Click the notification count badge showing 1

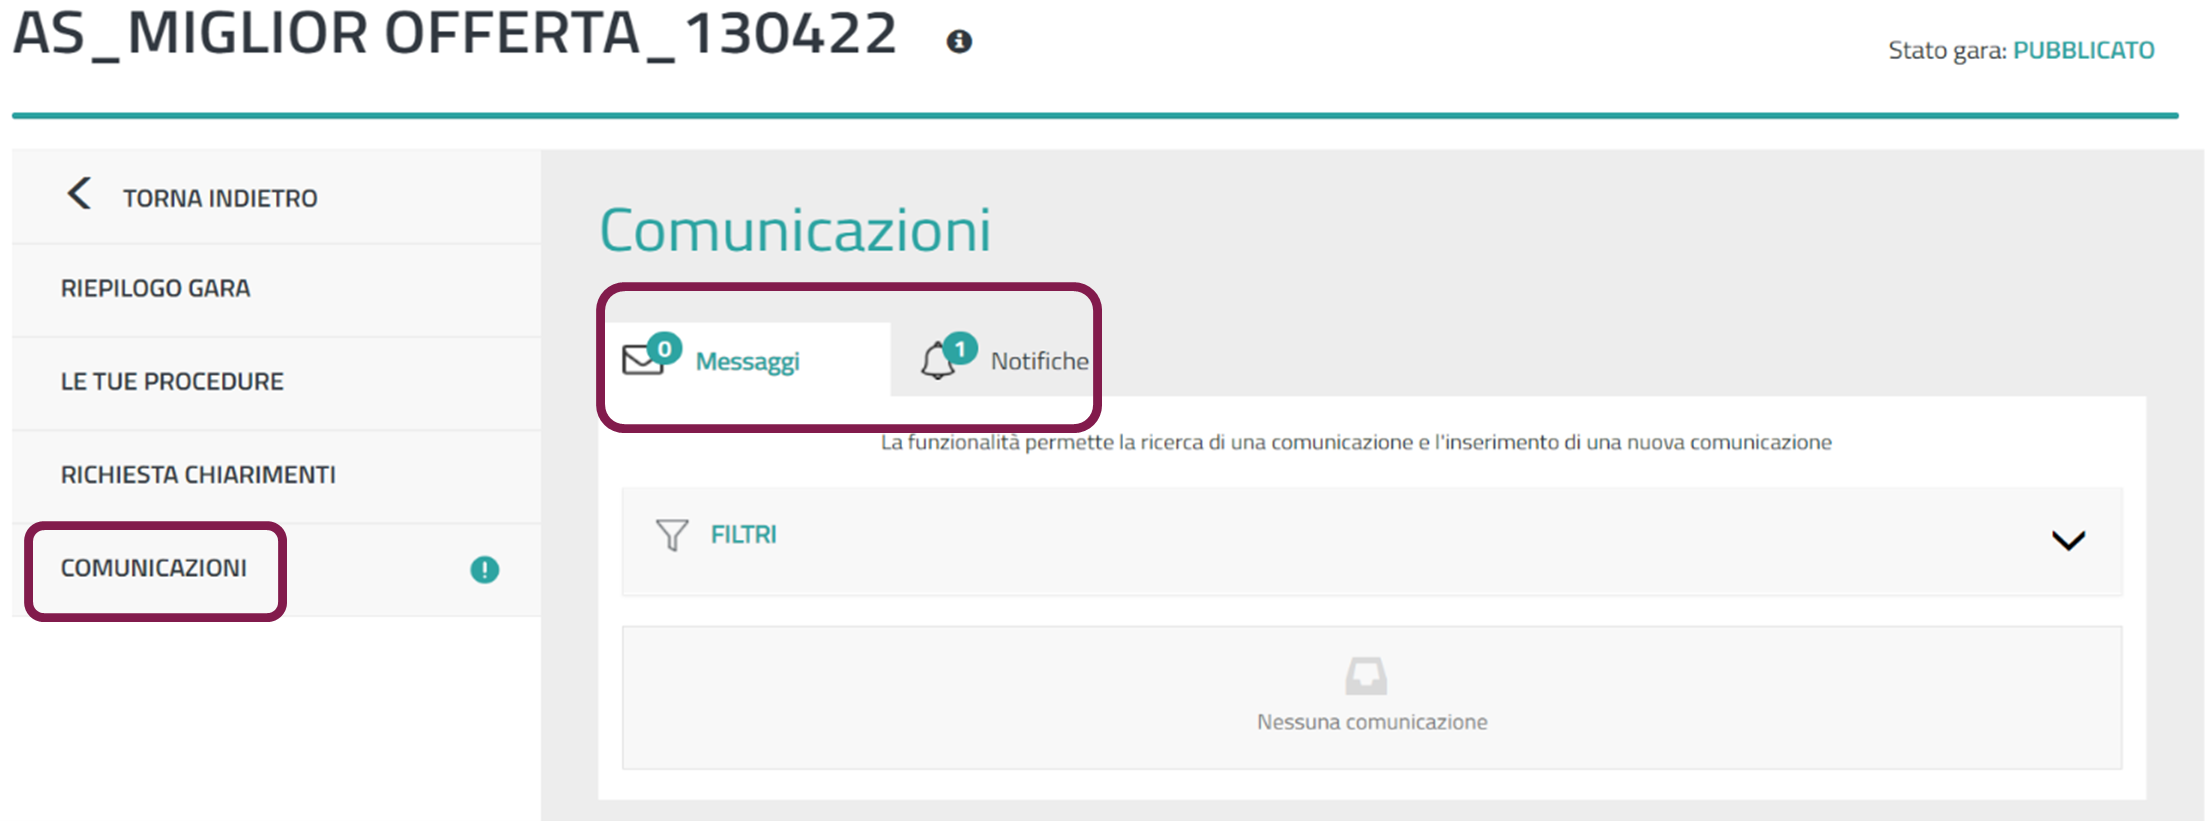(960, 349)
